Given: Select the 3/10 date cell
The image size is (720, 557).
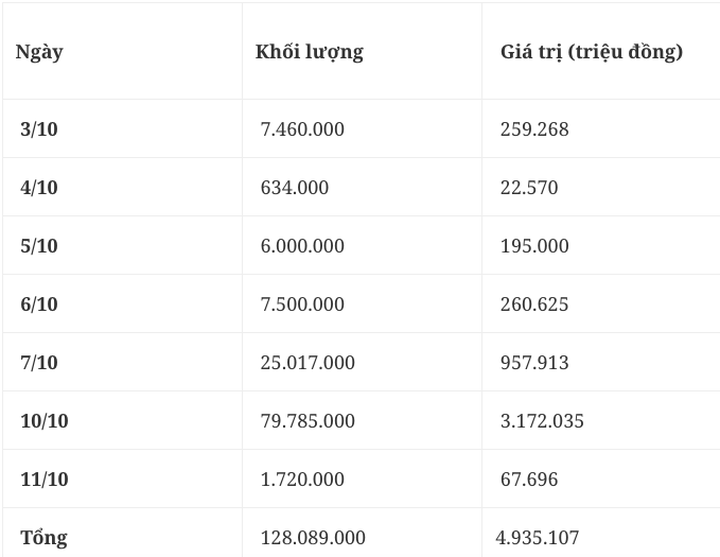Looking at the screenshot, I should coord(39,129).
